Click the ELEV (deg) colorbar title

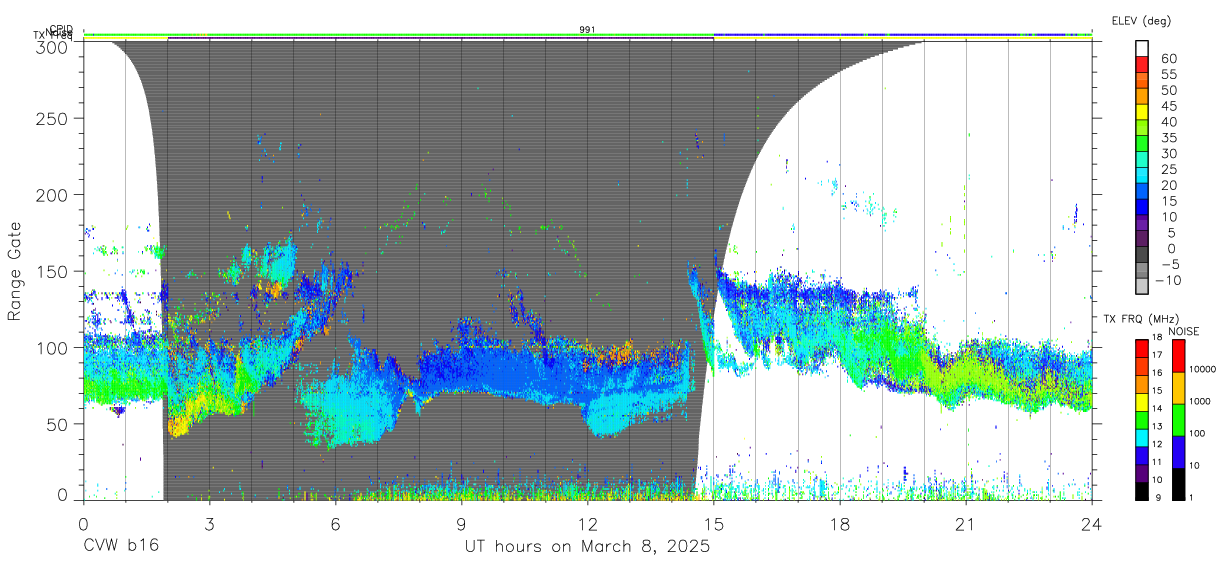tap(1143, 20)
